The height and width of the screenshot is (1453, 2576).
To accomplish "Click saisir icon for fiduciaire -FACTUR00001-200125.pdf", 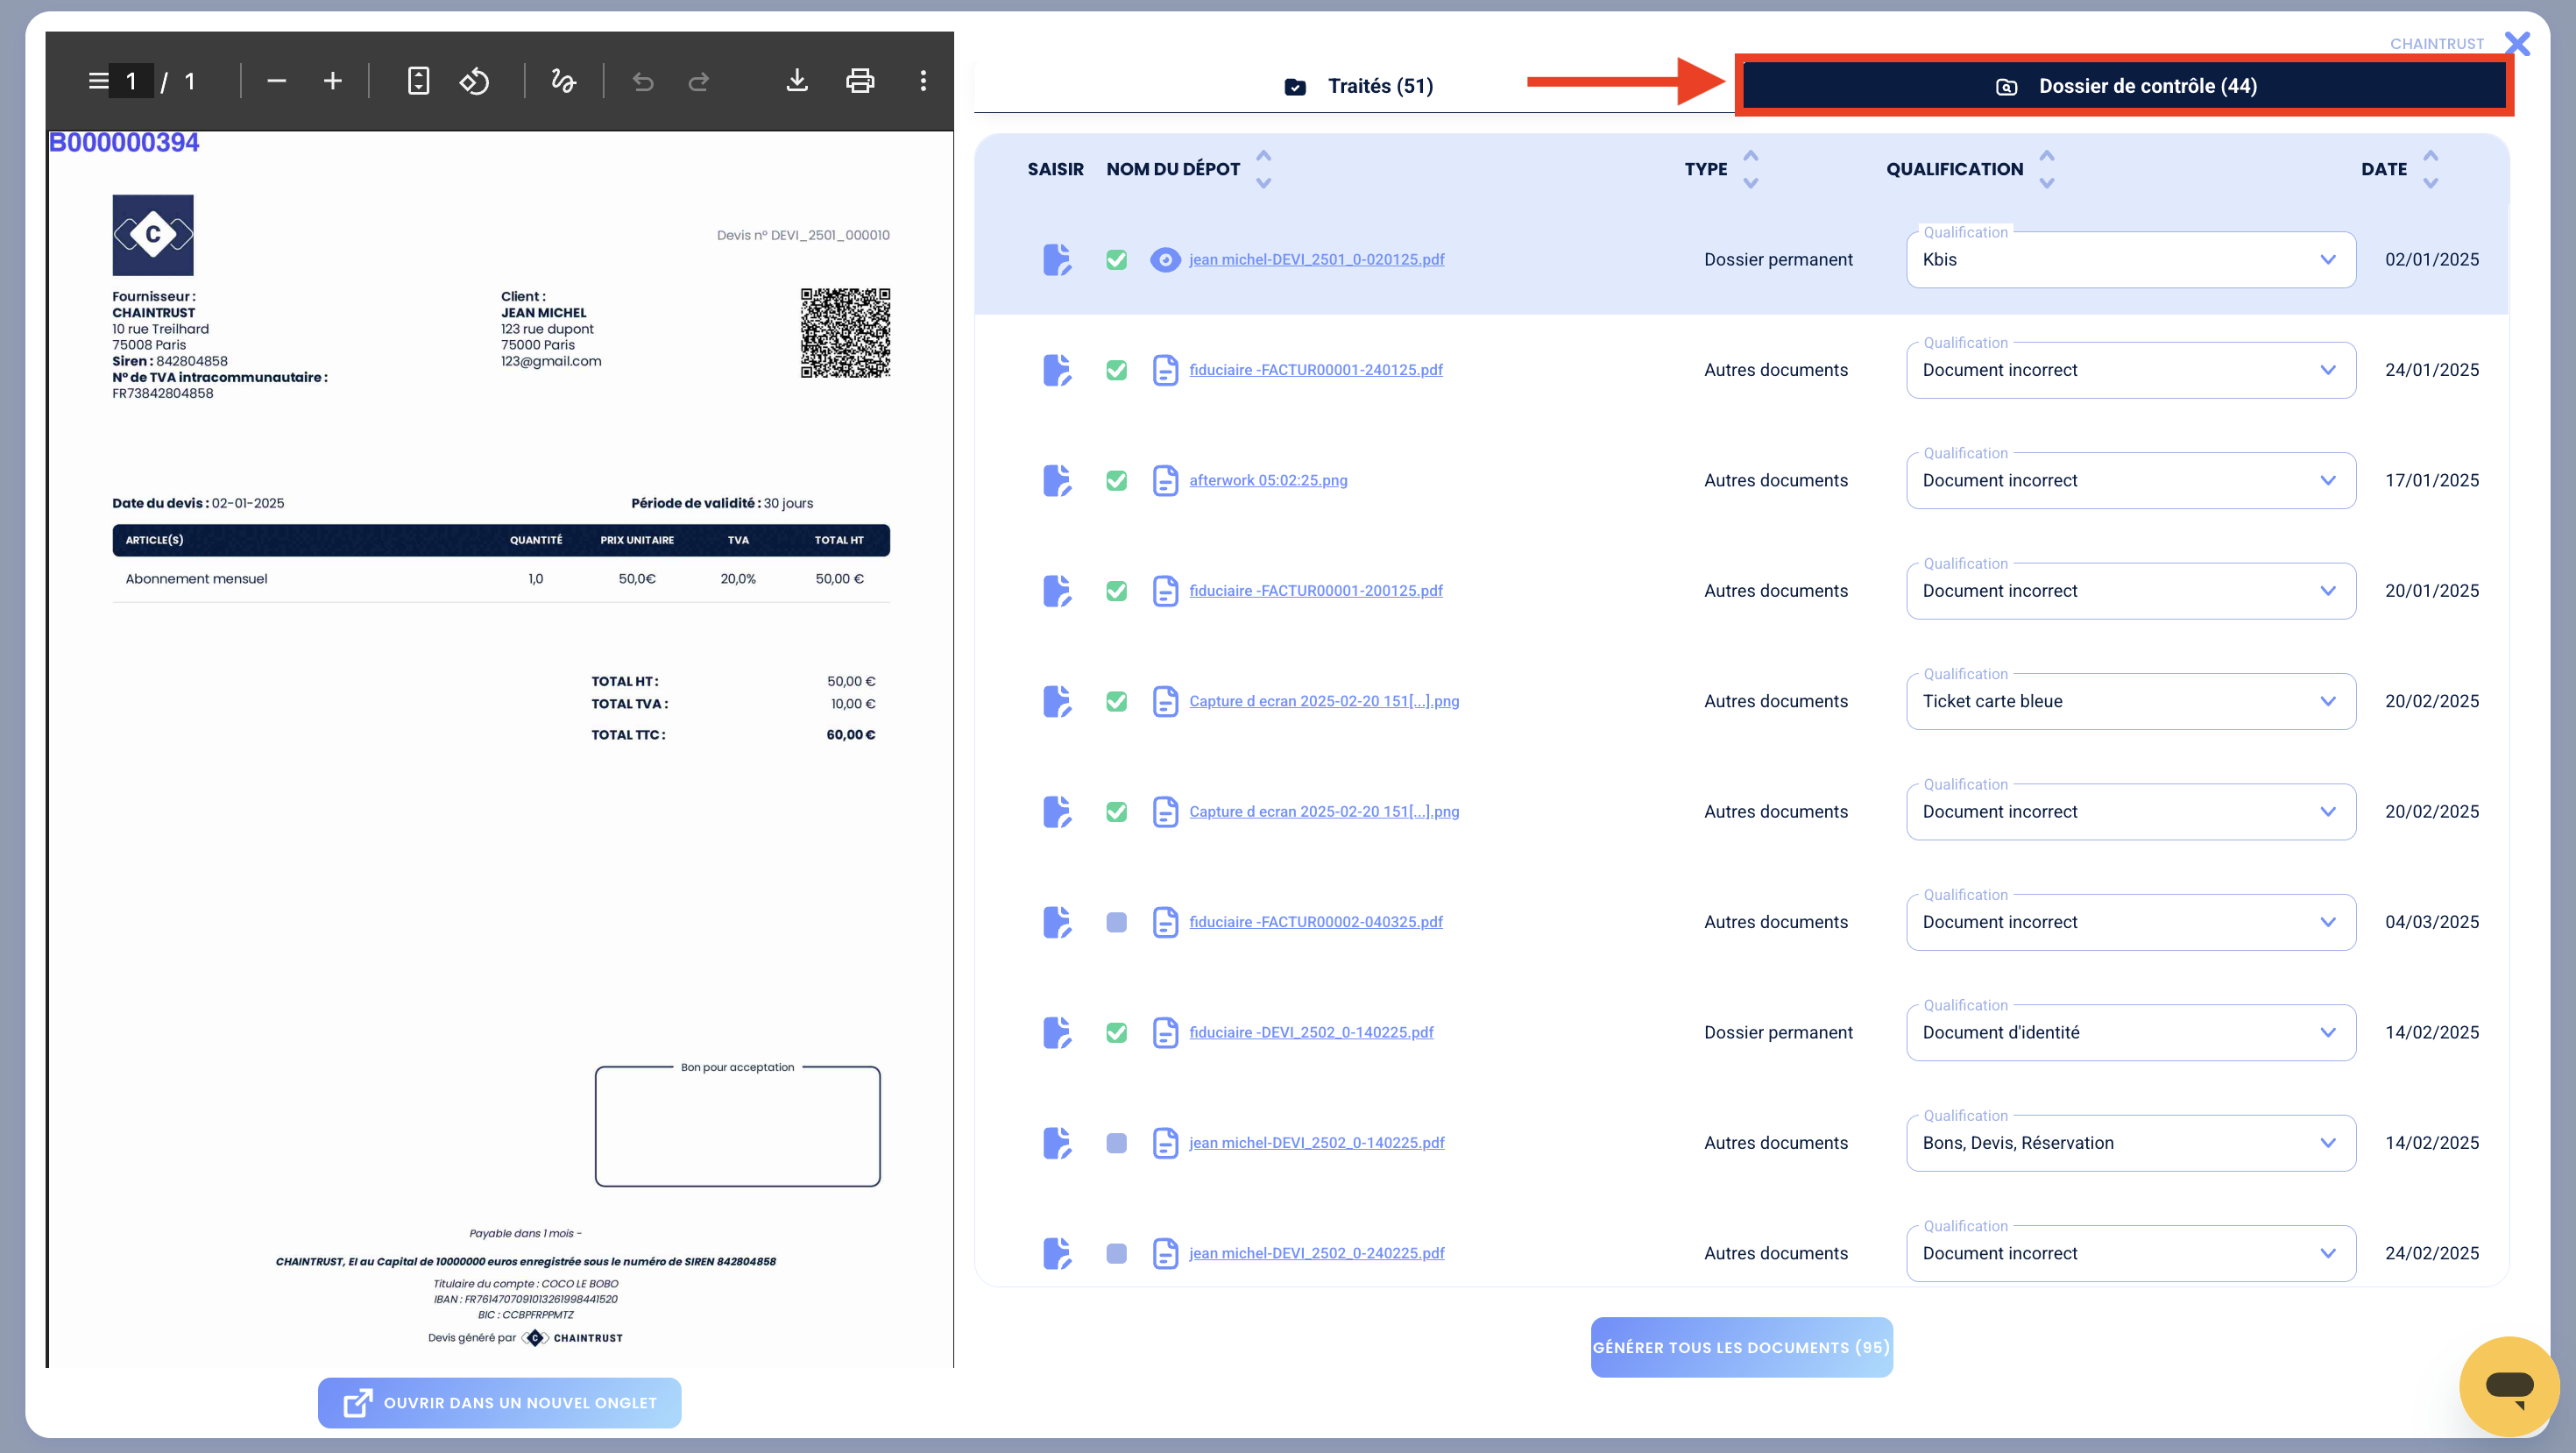I will click(1057, 591).
